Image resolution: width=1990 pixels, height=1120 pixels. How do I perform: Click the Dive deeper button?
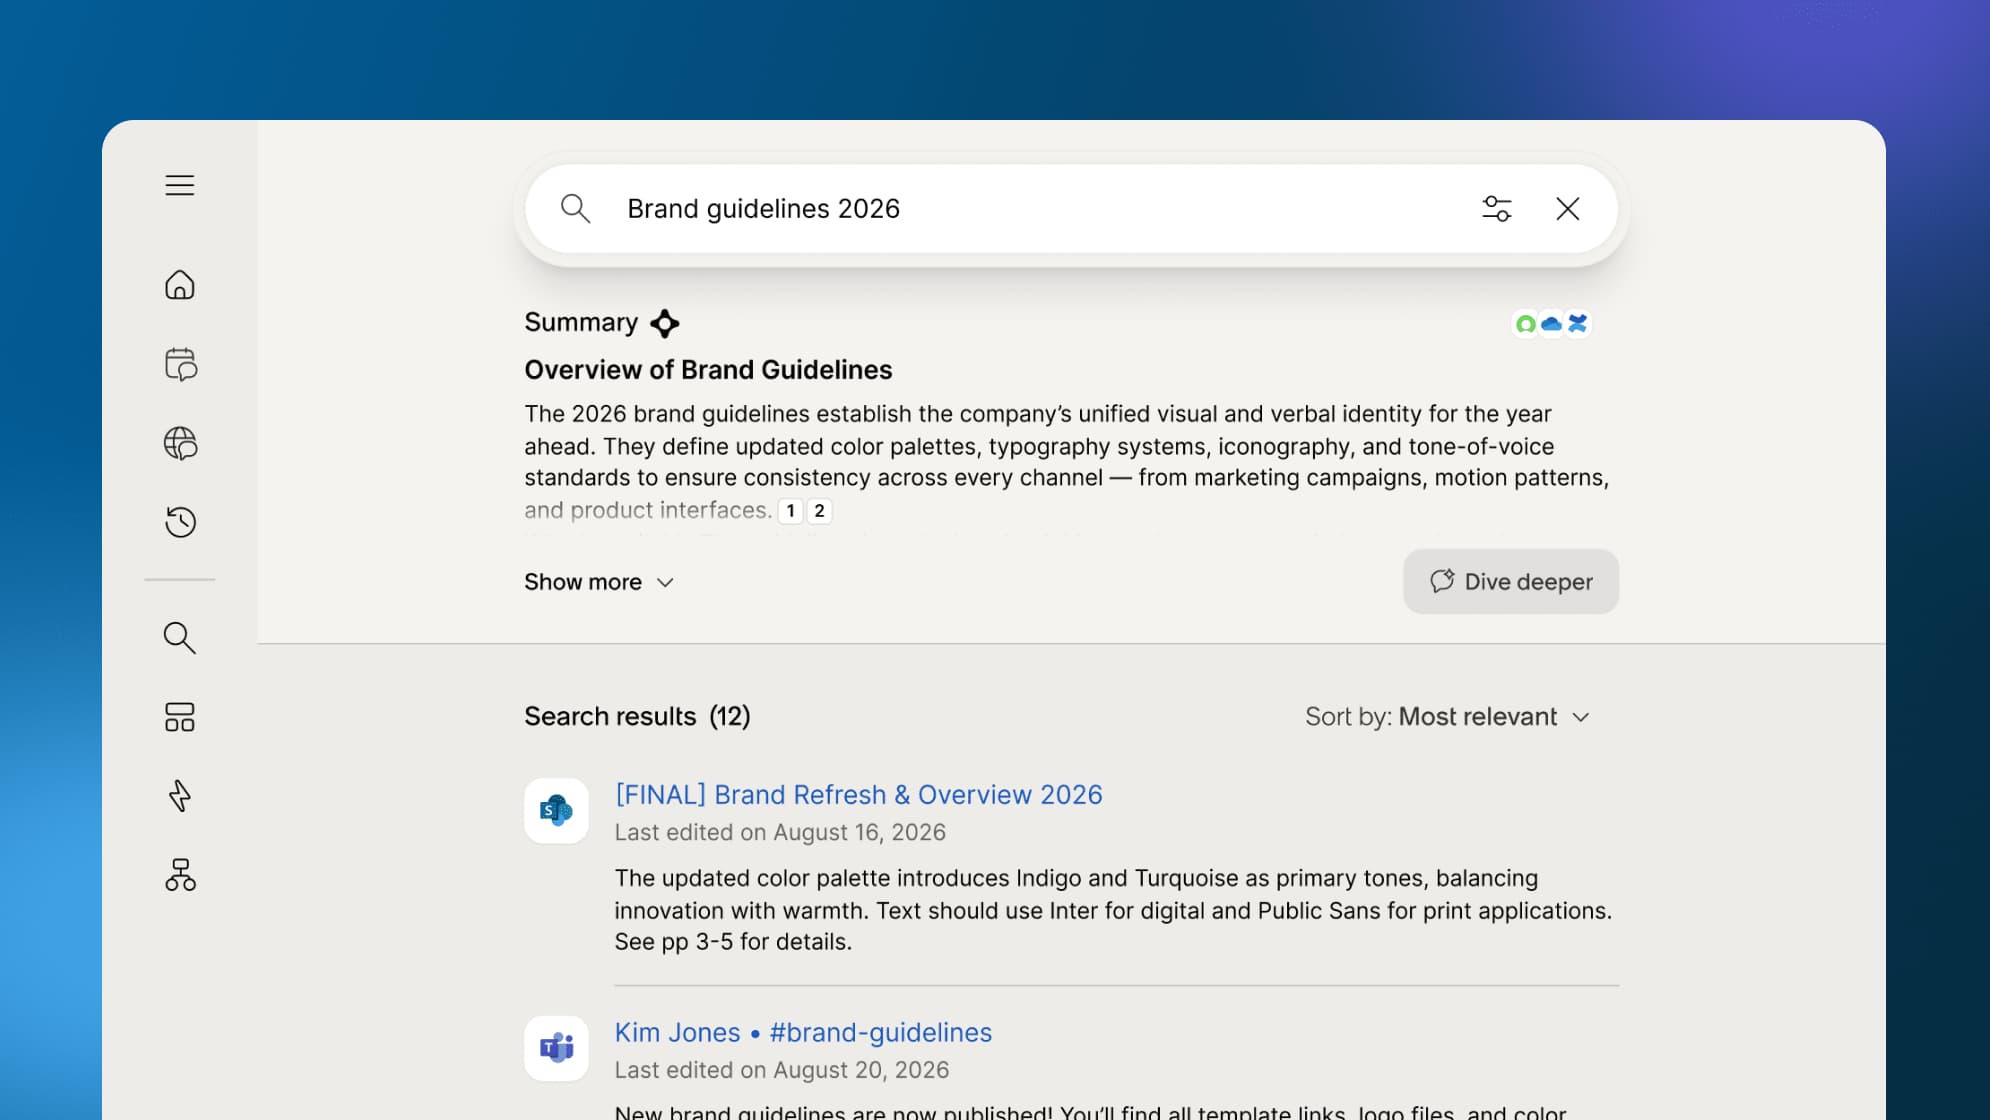(1511, 581)
